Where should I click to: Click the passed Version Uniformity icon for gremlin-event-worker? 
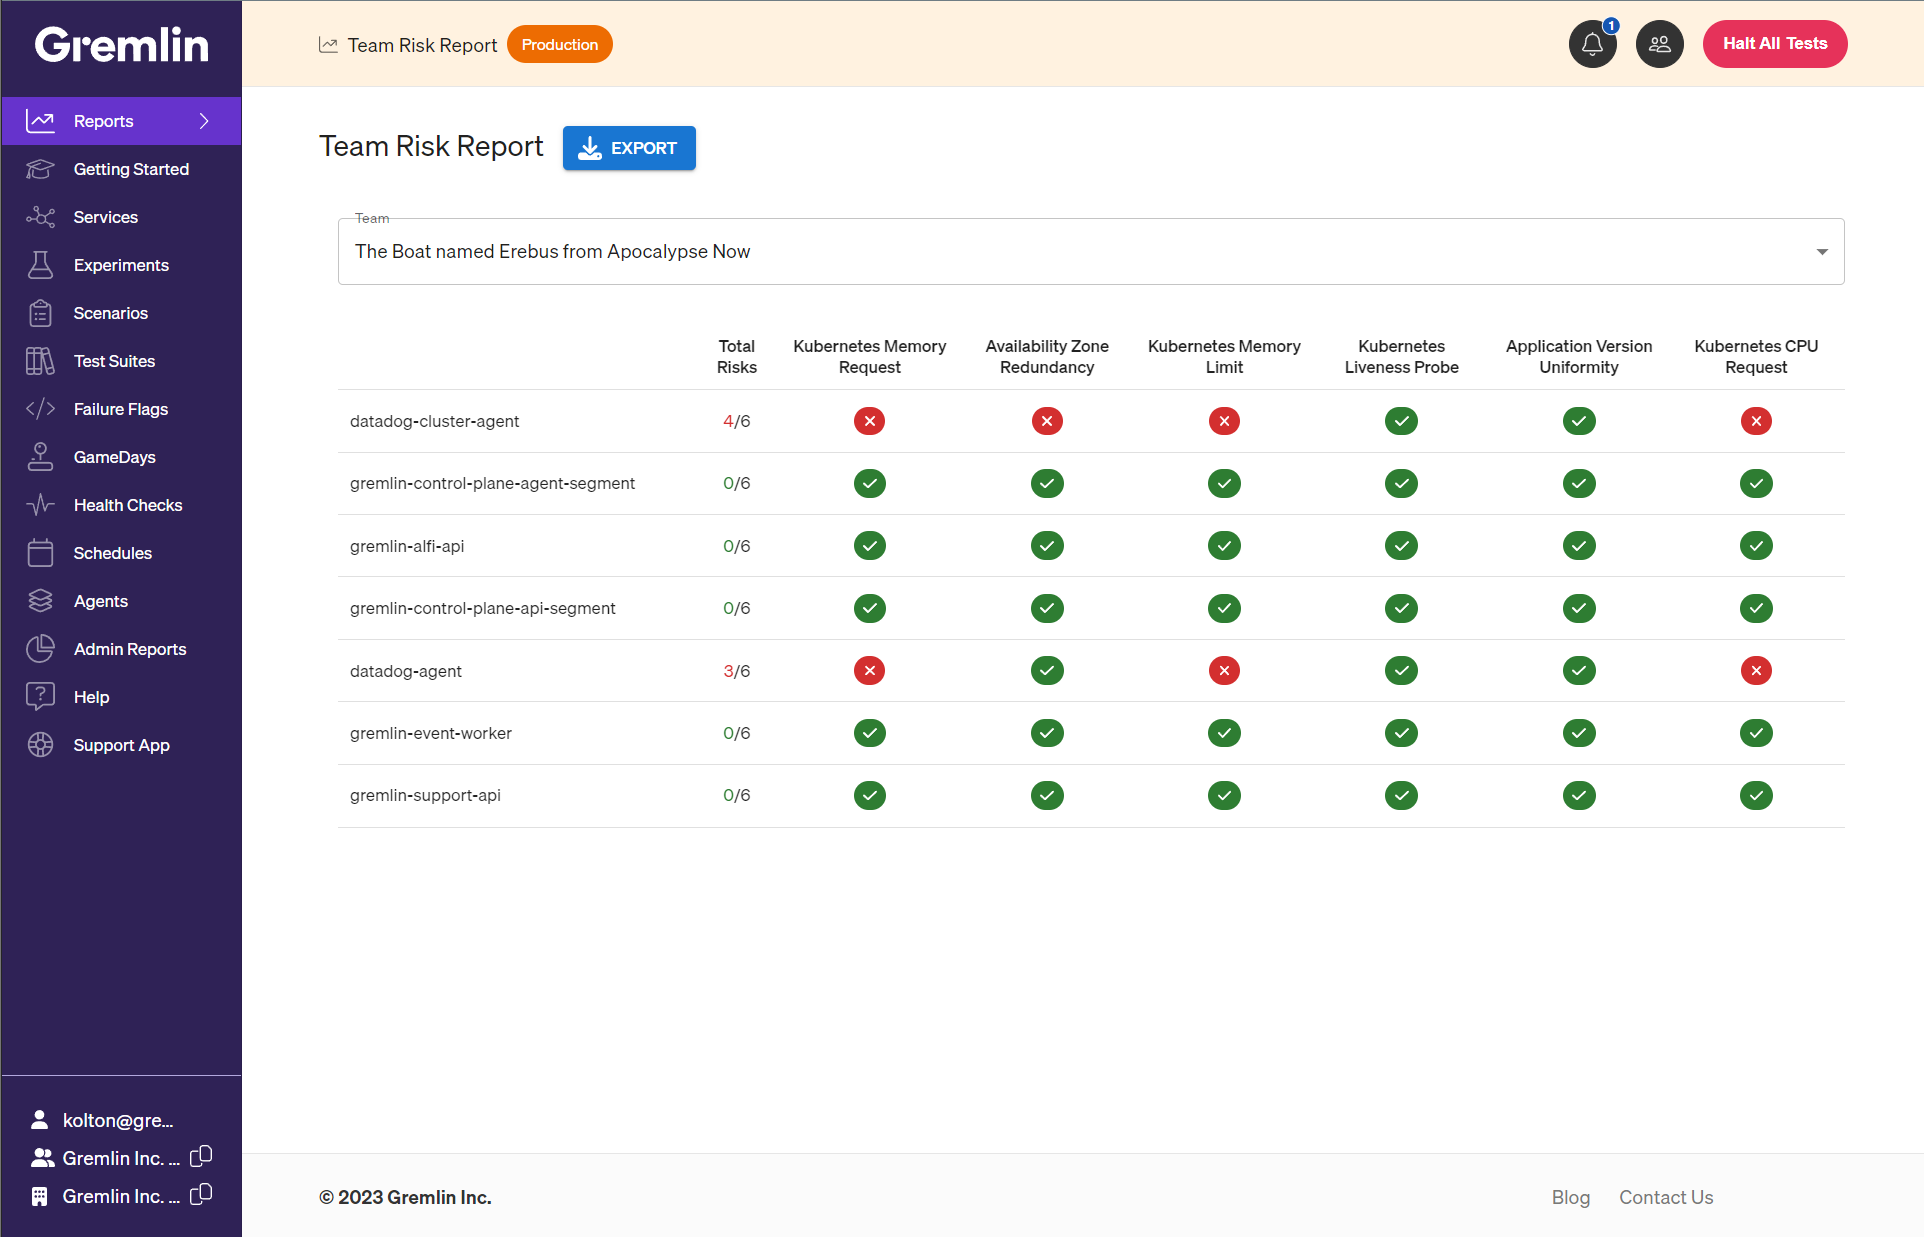coord(1579,733)
